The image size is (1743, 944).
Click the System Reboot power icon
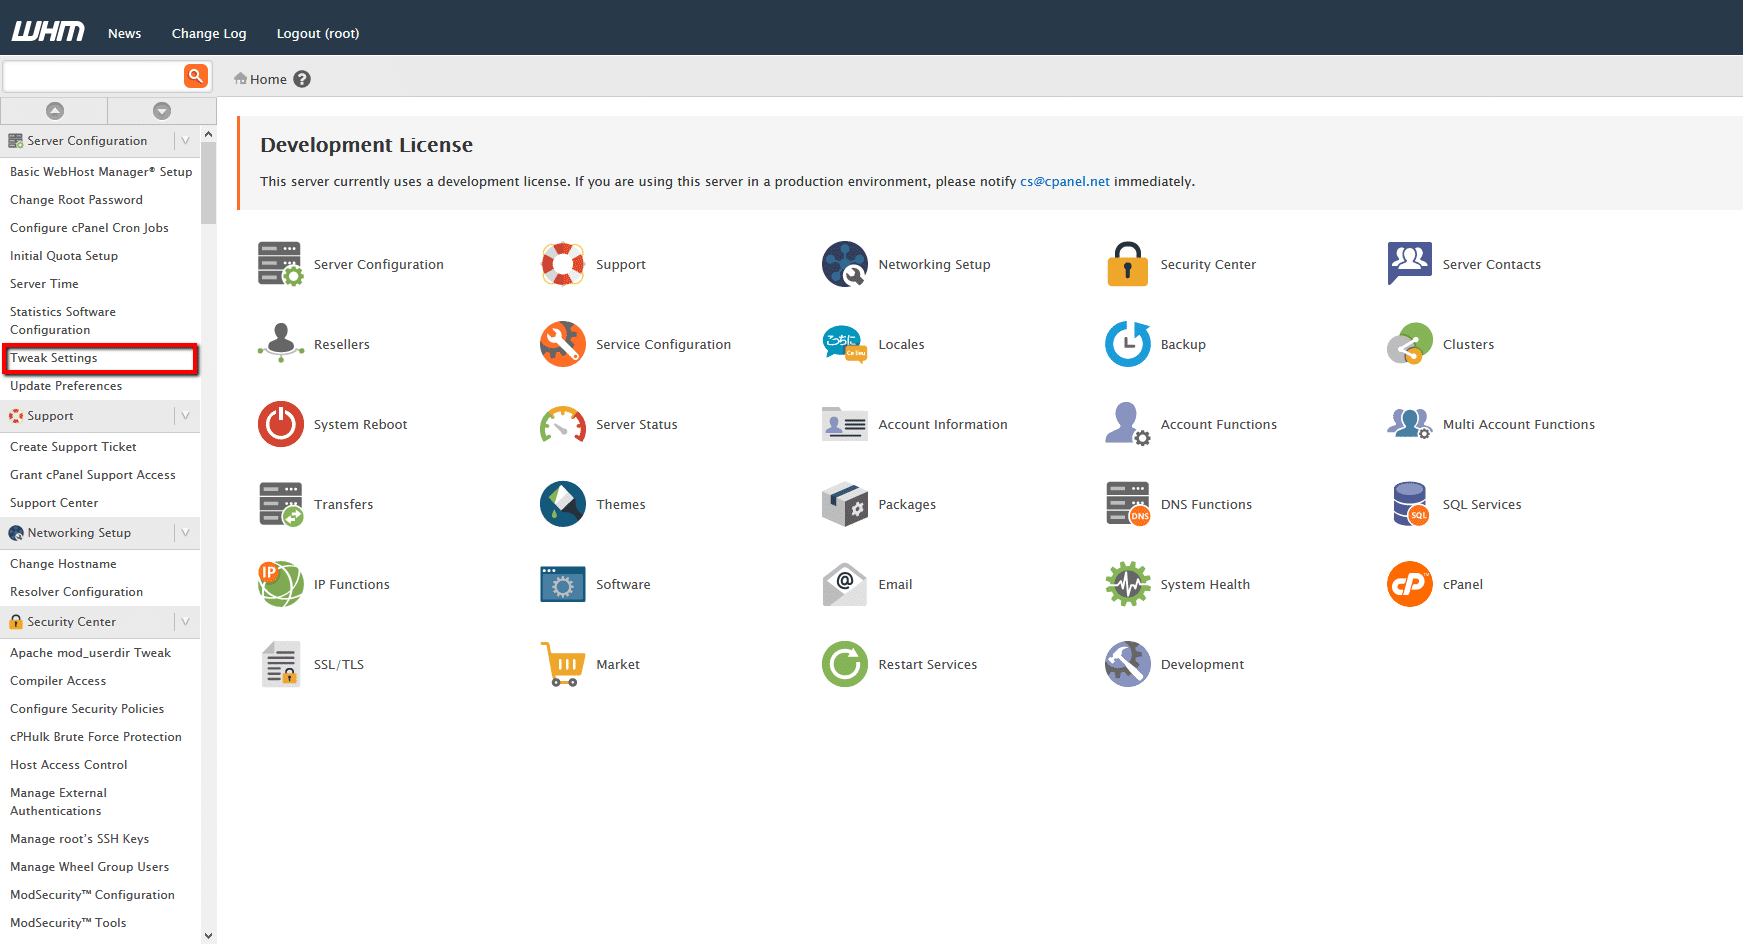[281, 424]
